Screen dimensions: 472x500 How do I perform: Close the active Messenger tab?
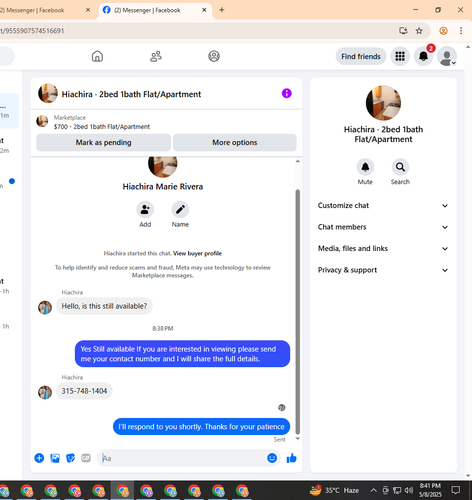tap(204, 10)
